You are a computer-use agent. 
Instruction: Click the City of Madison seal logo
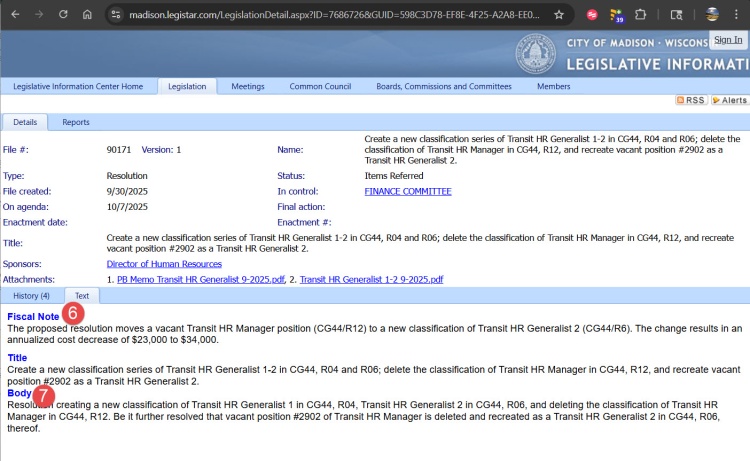pyautogui.click(x=535, y=55)
